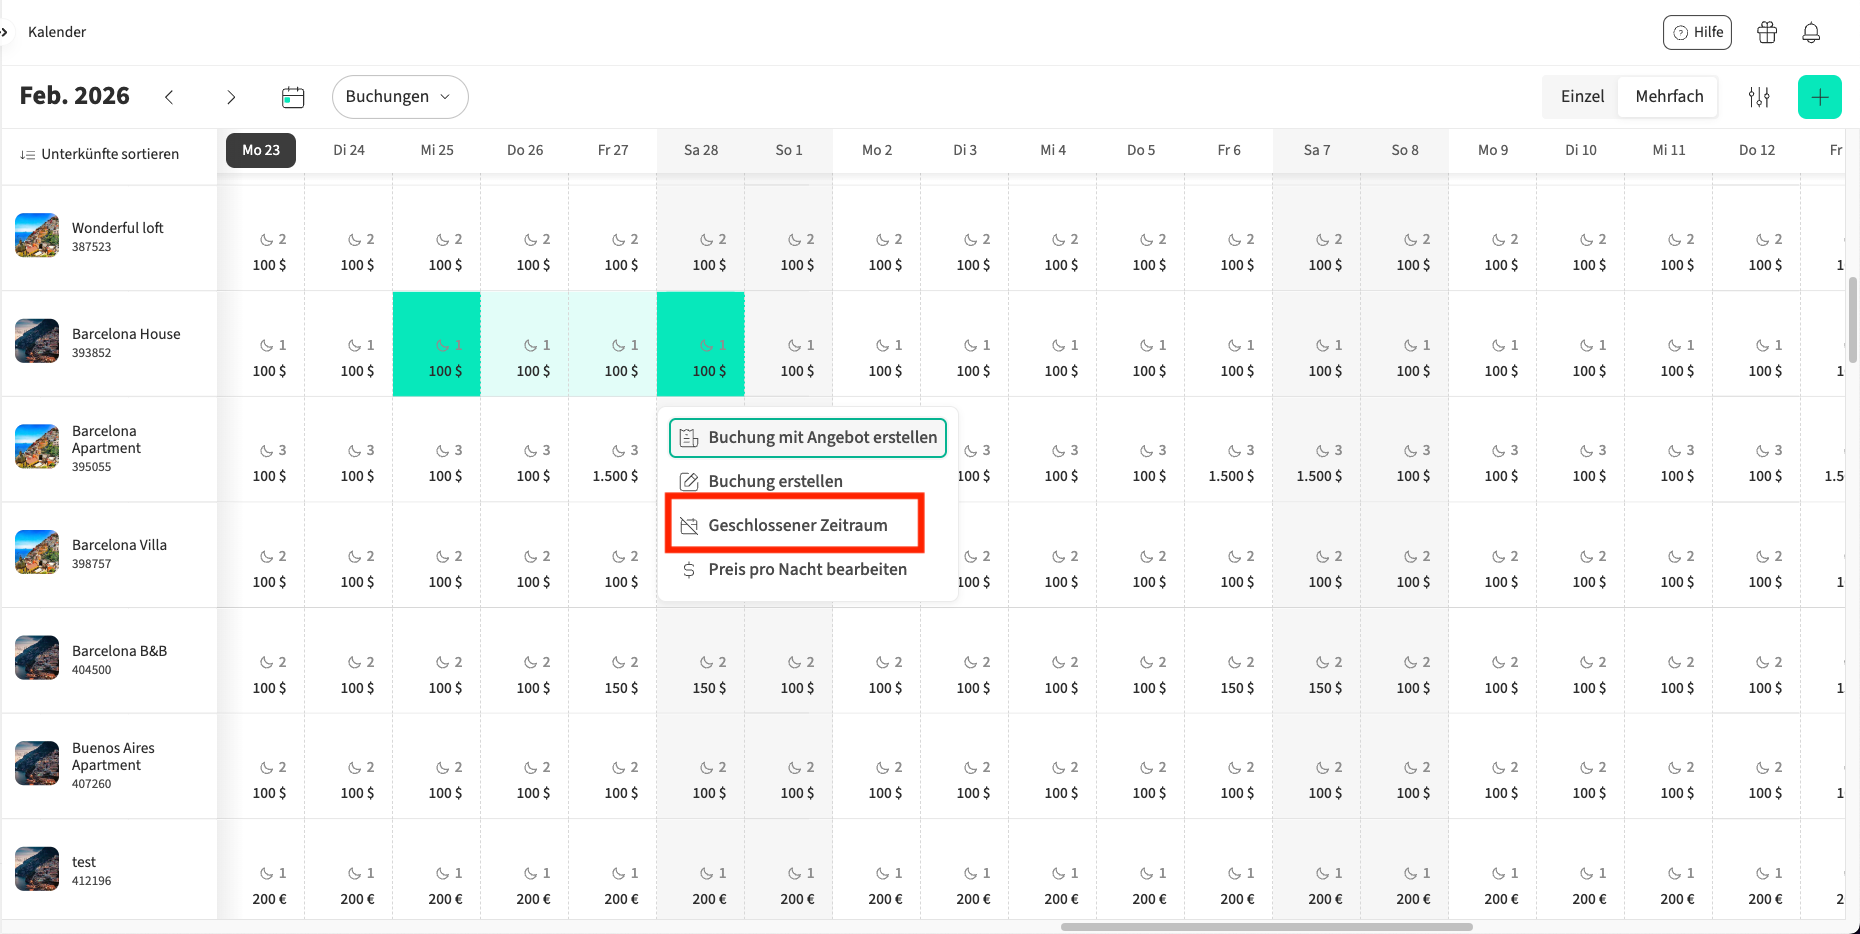The width and height of the screenshot is (1860, 934).
Task: Choose Geschlossener Zeitraum from context menu
Action: click(x=796, y=525)
